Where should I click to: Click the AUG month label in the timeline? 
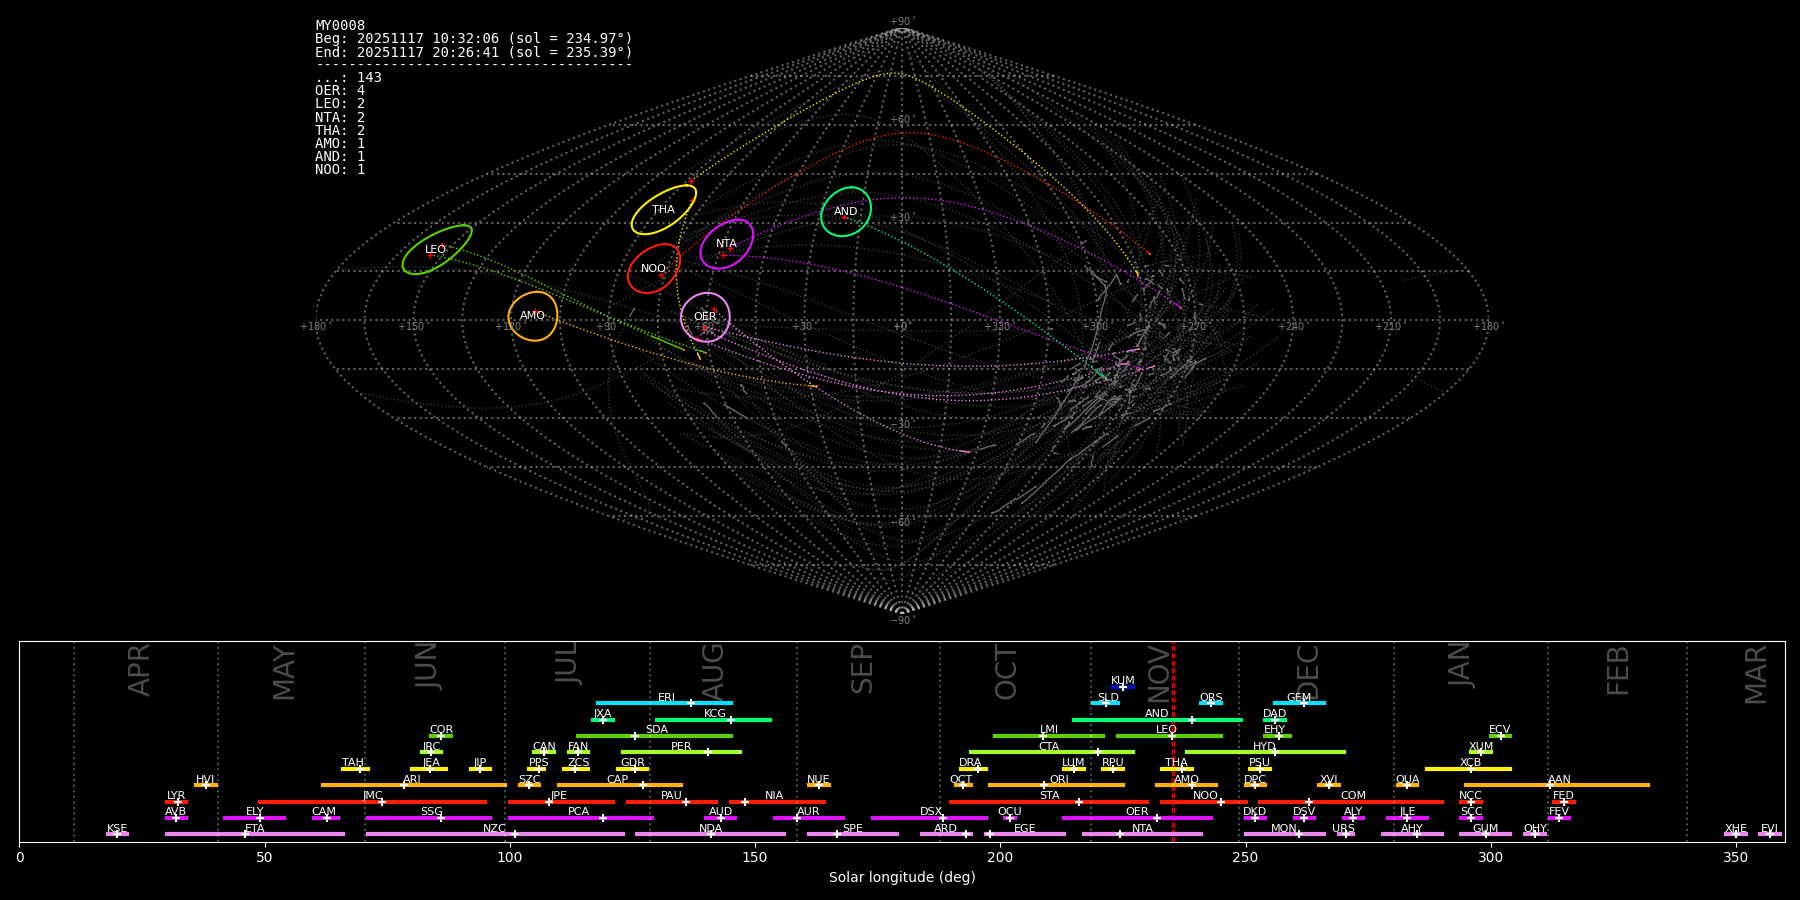pyautogui.click(x=712, y=673)
